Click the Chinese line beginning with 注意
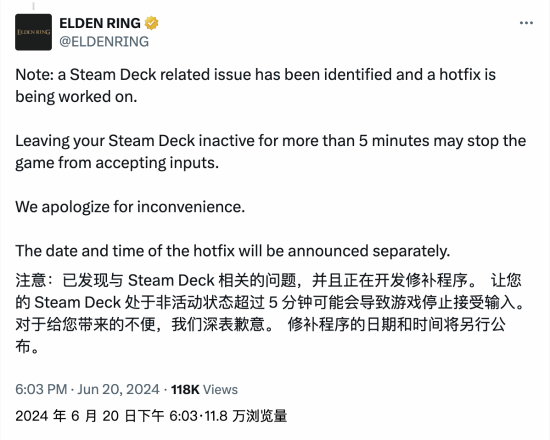The height and width of the screenshot is (440, 550). [268, 280]
